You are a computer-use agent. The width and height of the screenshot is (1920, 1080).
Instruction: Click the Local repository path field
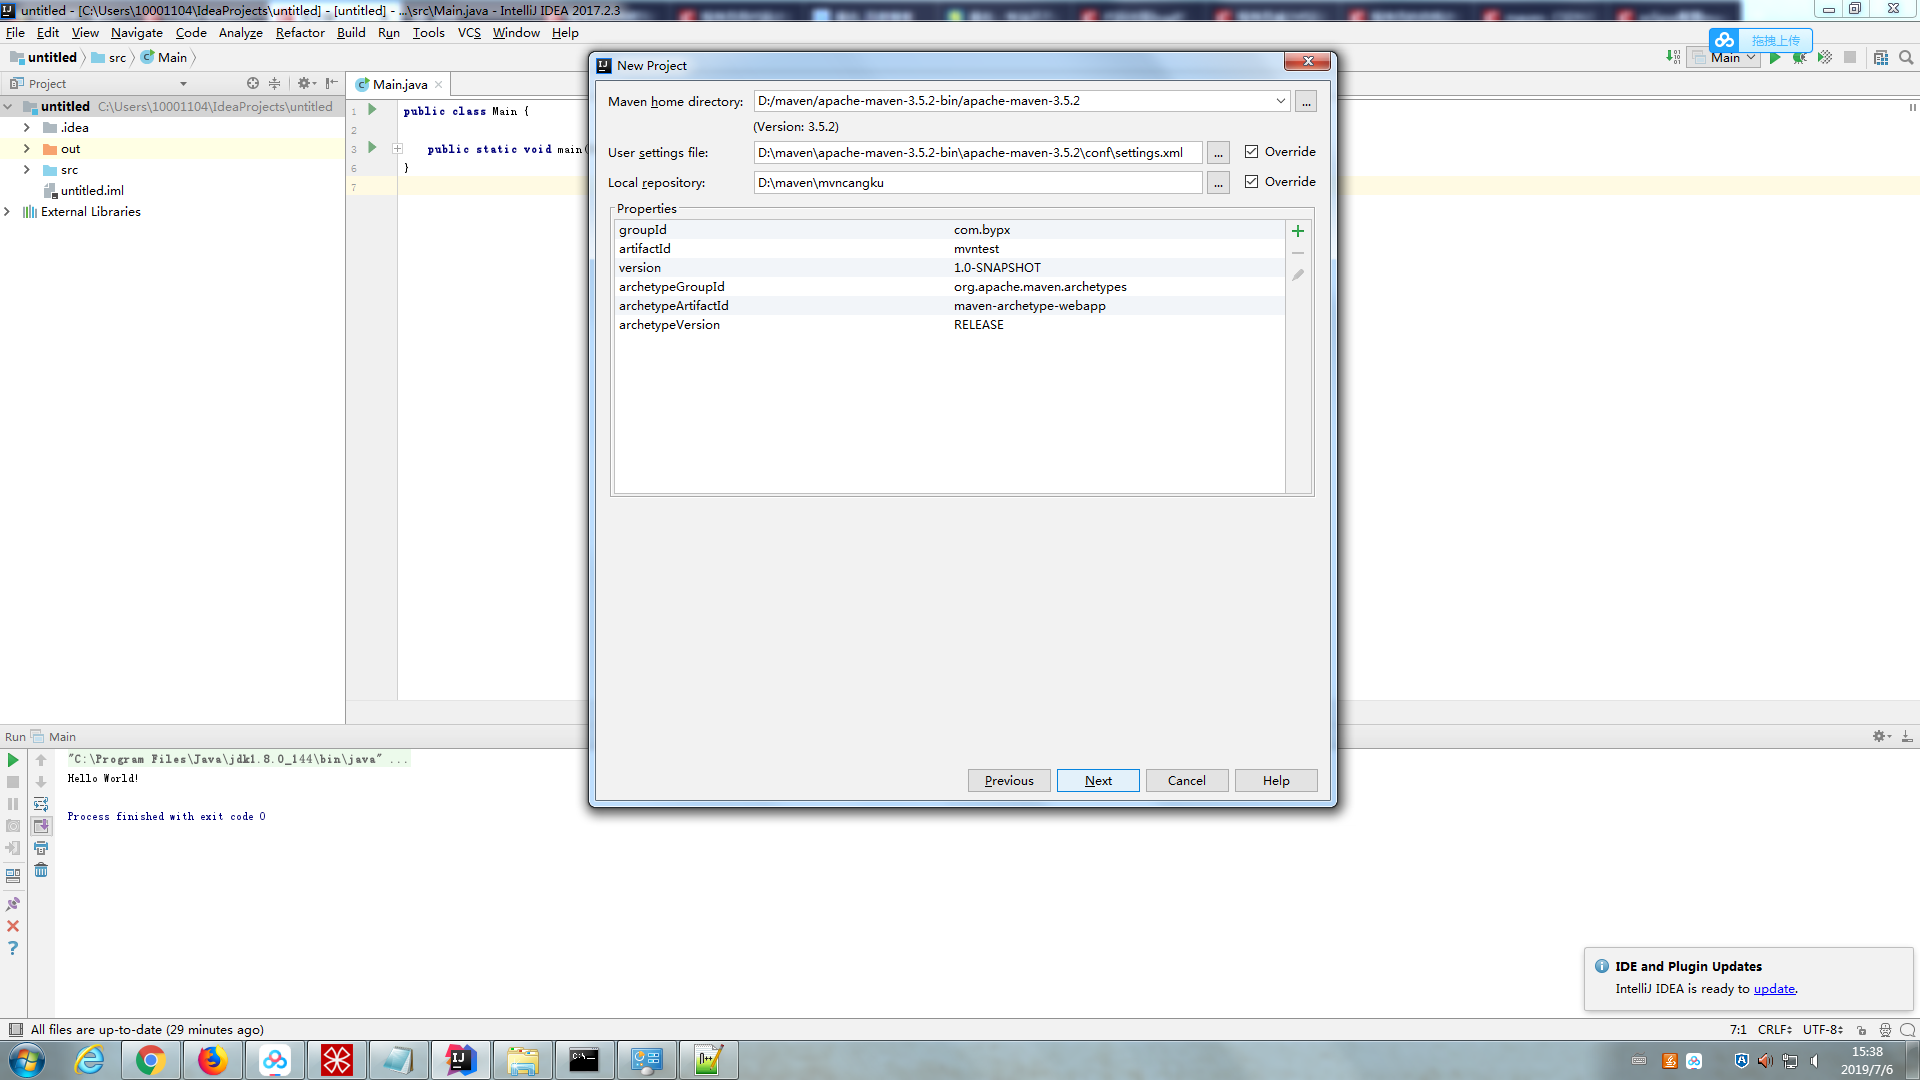coord(976,183)
